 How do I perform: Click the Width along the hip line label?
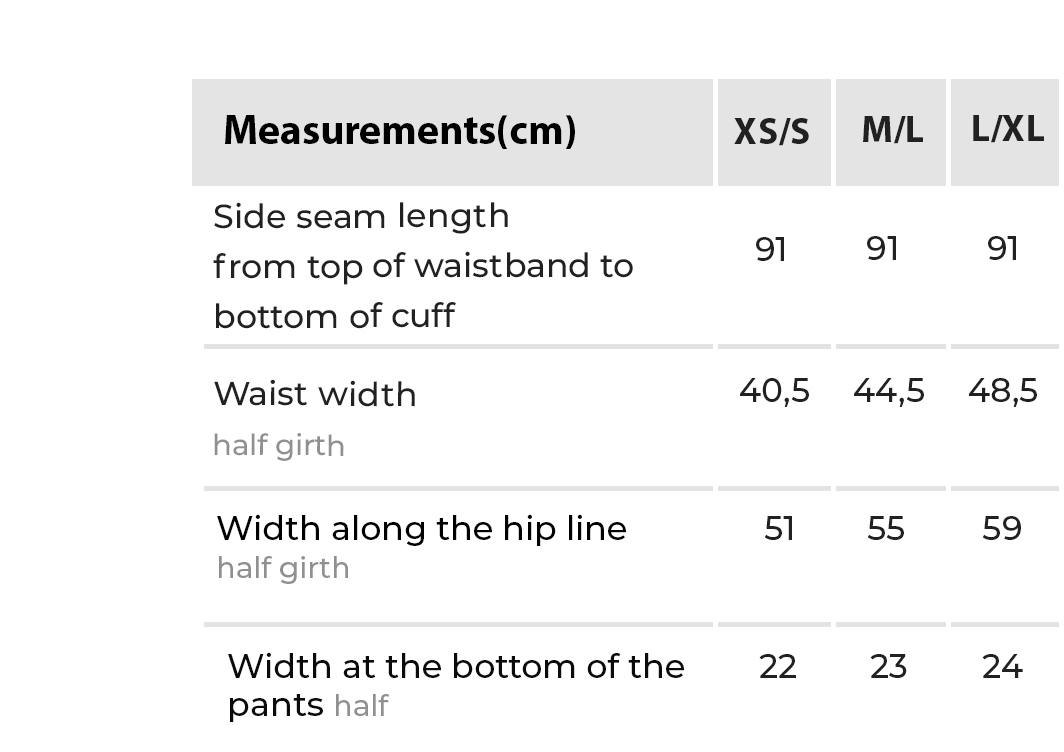pos(421,528)
